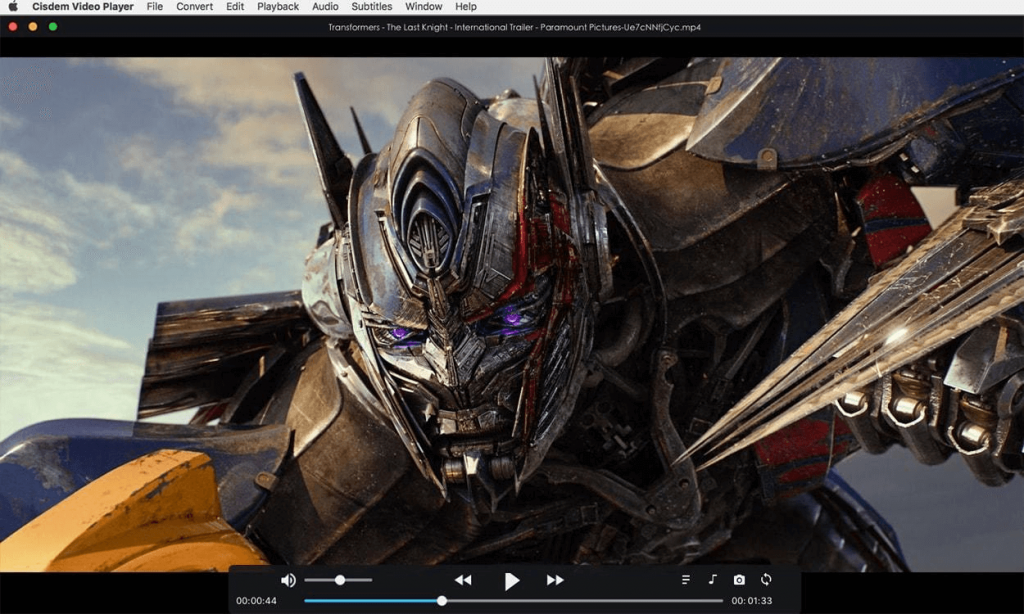
Task: Take a snapshot with the camera icon
Action: (x=741, y=579)
